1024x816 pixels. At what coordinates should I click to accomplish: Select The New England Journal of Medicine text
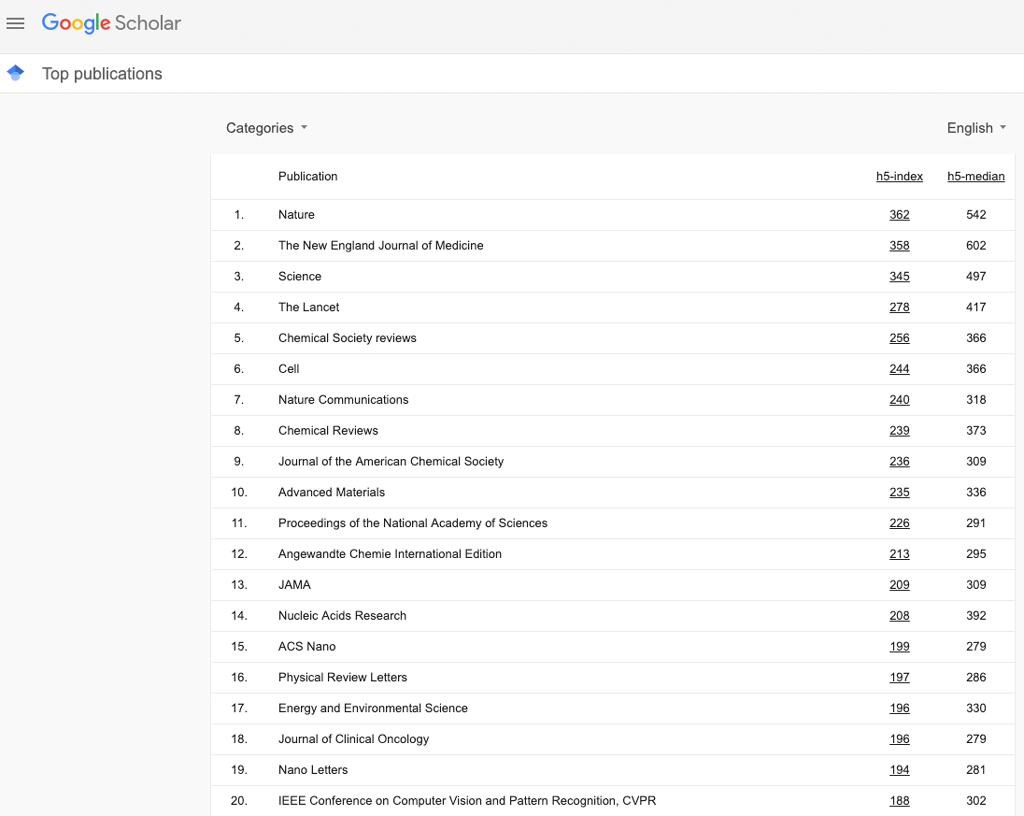pos(381,245)
